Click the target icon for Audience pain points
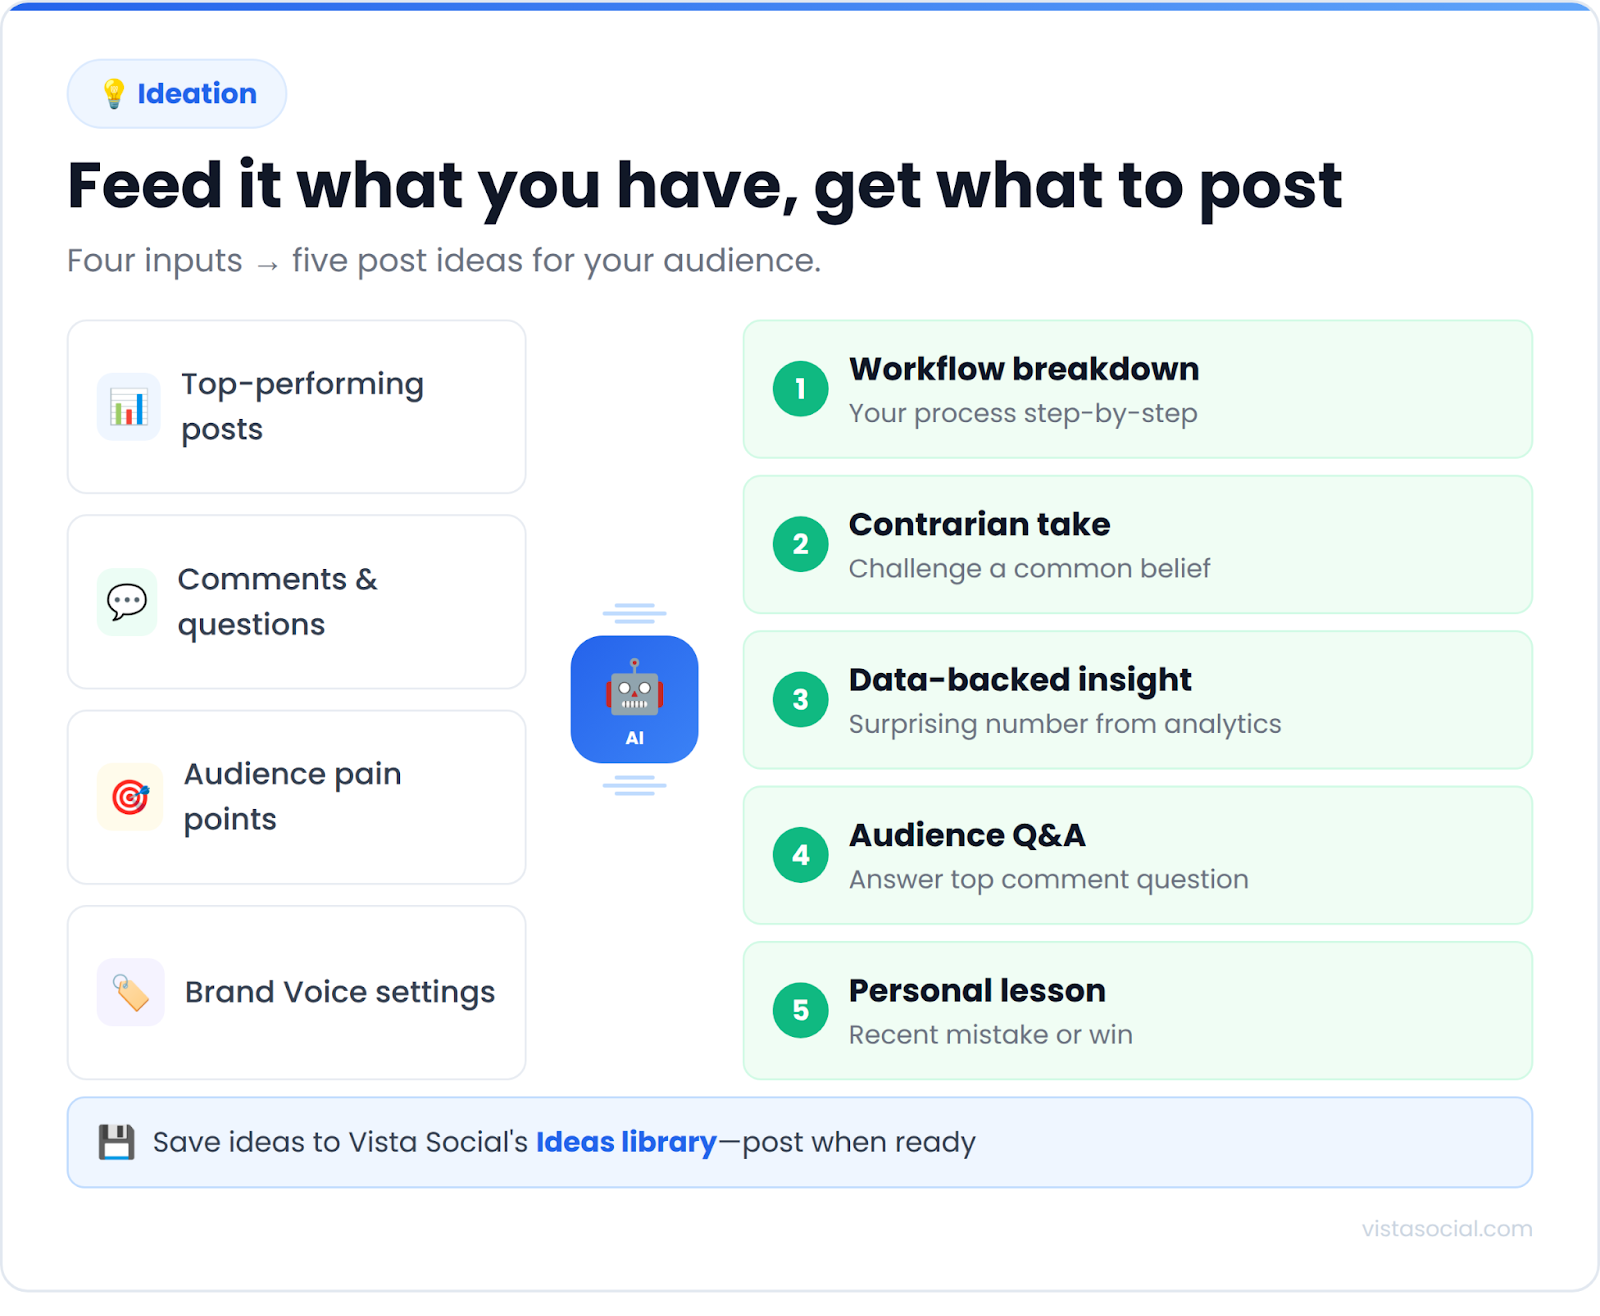This screenshot has width=1600, height=1316. click(130, 797)
